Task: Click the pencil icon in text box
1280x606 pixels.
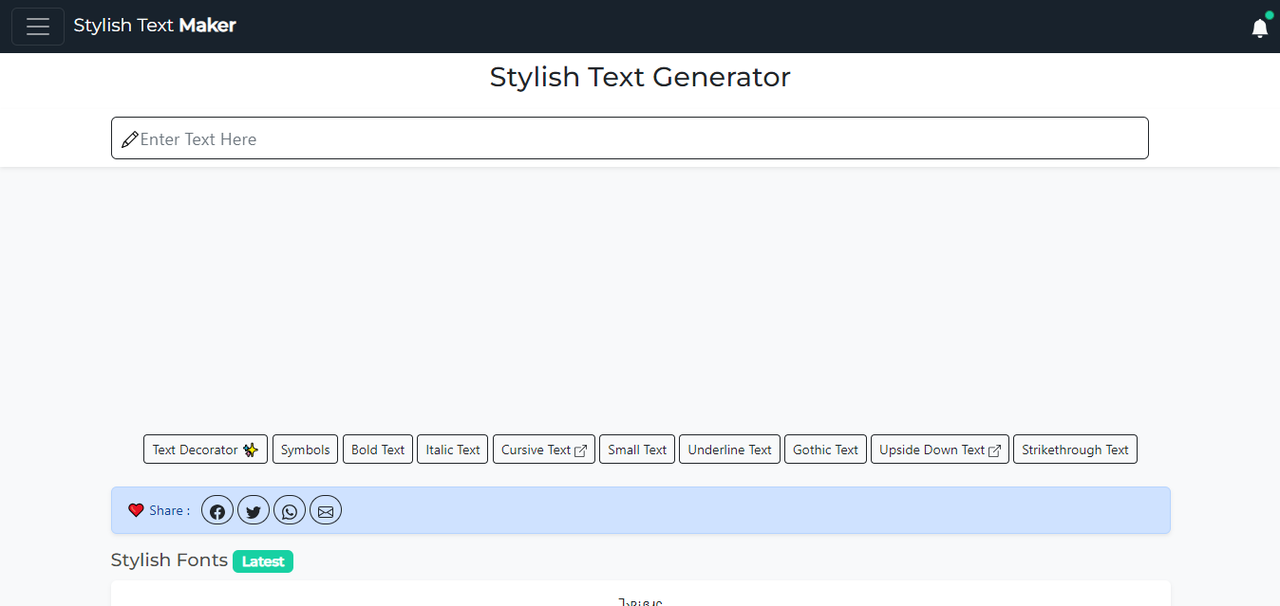Action: click(129, 139)
